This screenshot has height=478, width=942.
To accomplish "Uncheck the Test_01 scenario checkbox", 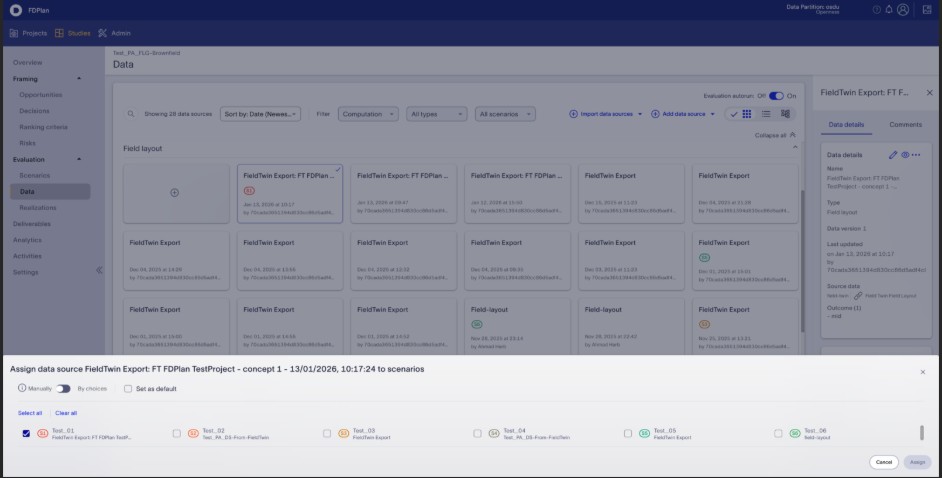I will (x=26, y=433).
